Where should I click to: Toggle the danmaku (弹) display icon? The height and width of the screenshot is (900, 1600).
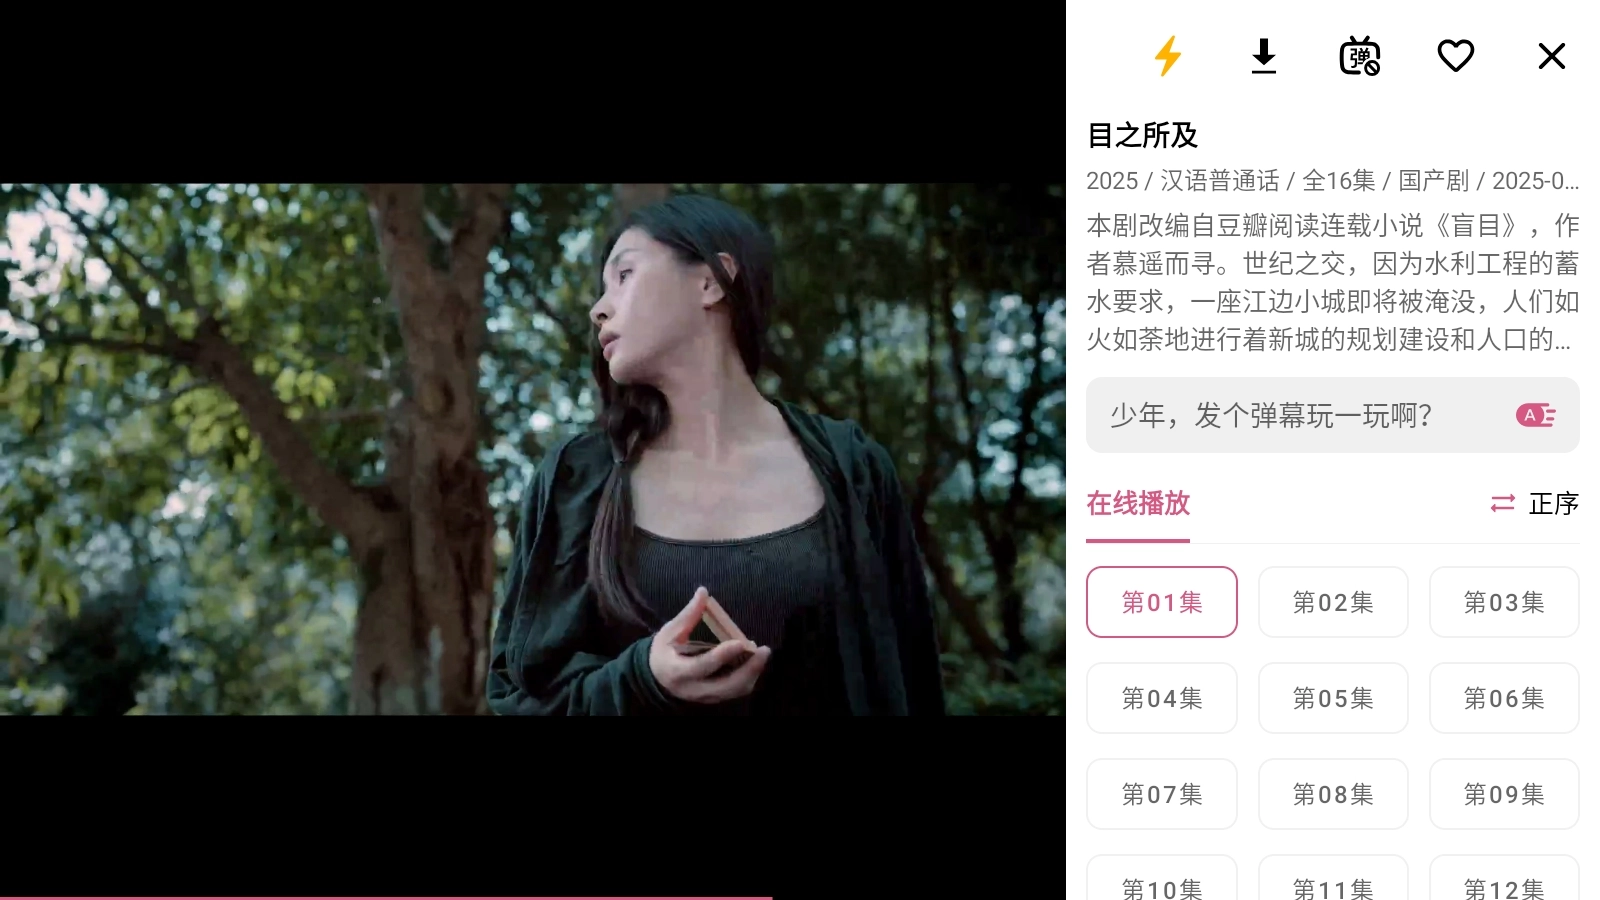point(1360,56)
